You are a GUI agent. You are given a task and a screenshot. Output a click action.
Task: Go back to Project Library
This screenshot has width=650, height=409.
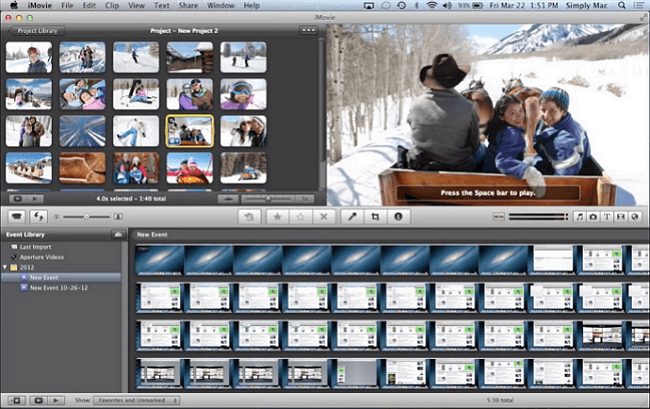tap(36, 31)
